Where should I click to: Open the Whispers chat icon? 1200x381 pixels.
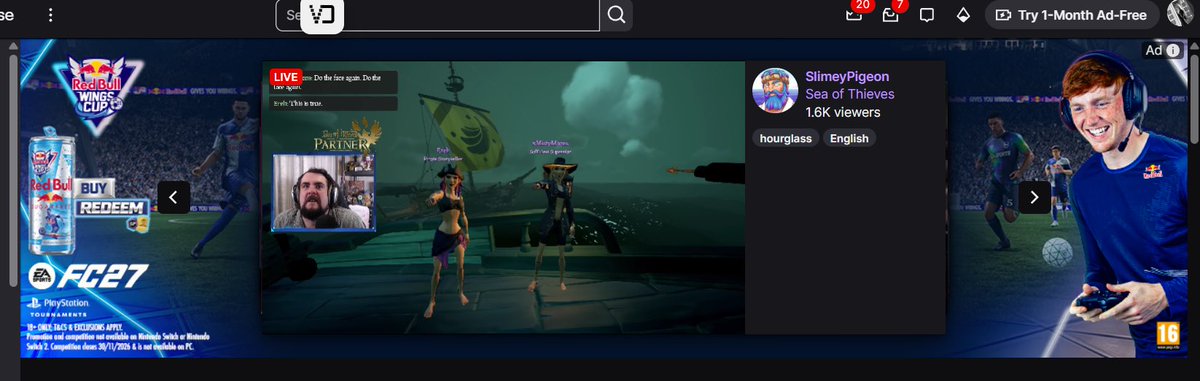927,15
